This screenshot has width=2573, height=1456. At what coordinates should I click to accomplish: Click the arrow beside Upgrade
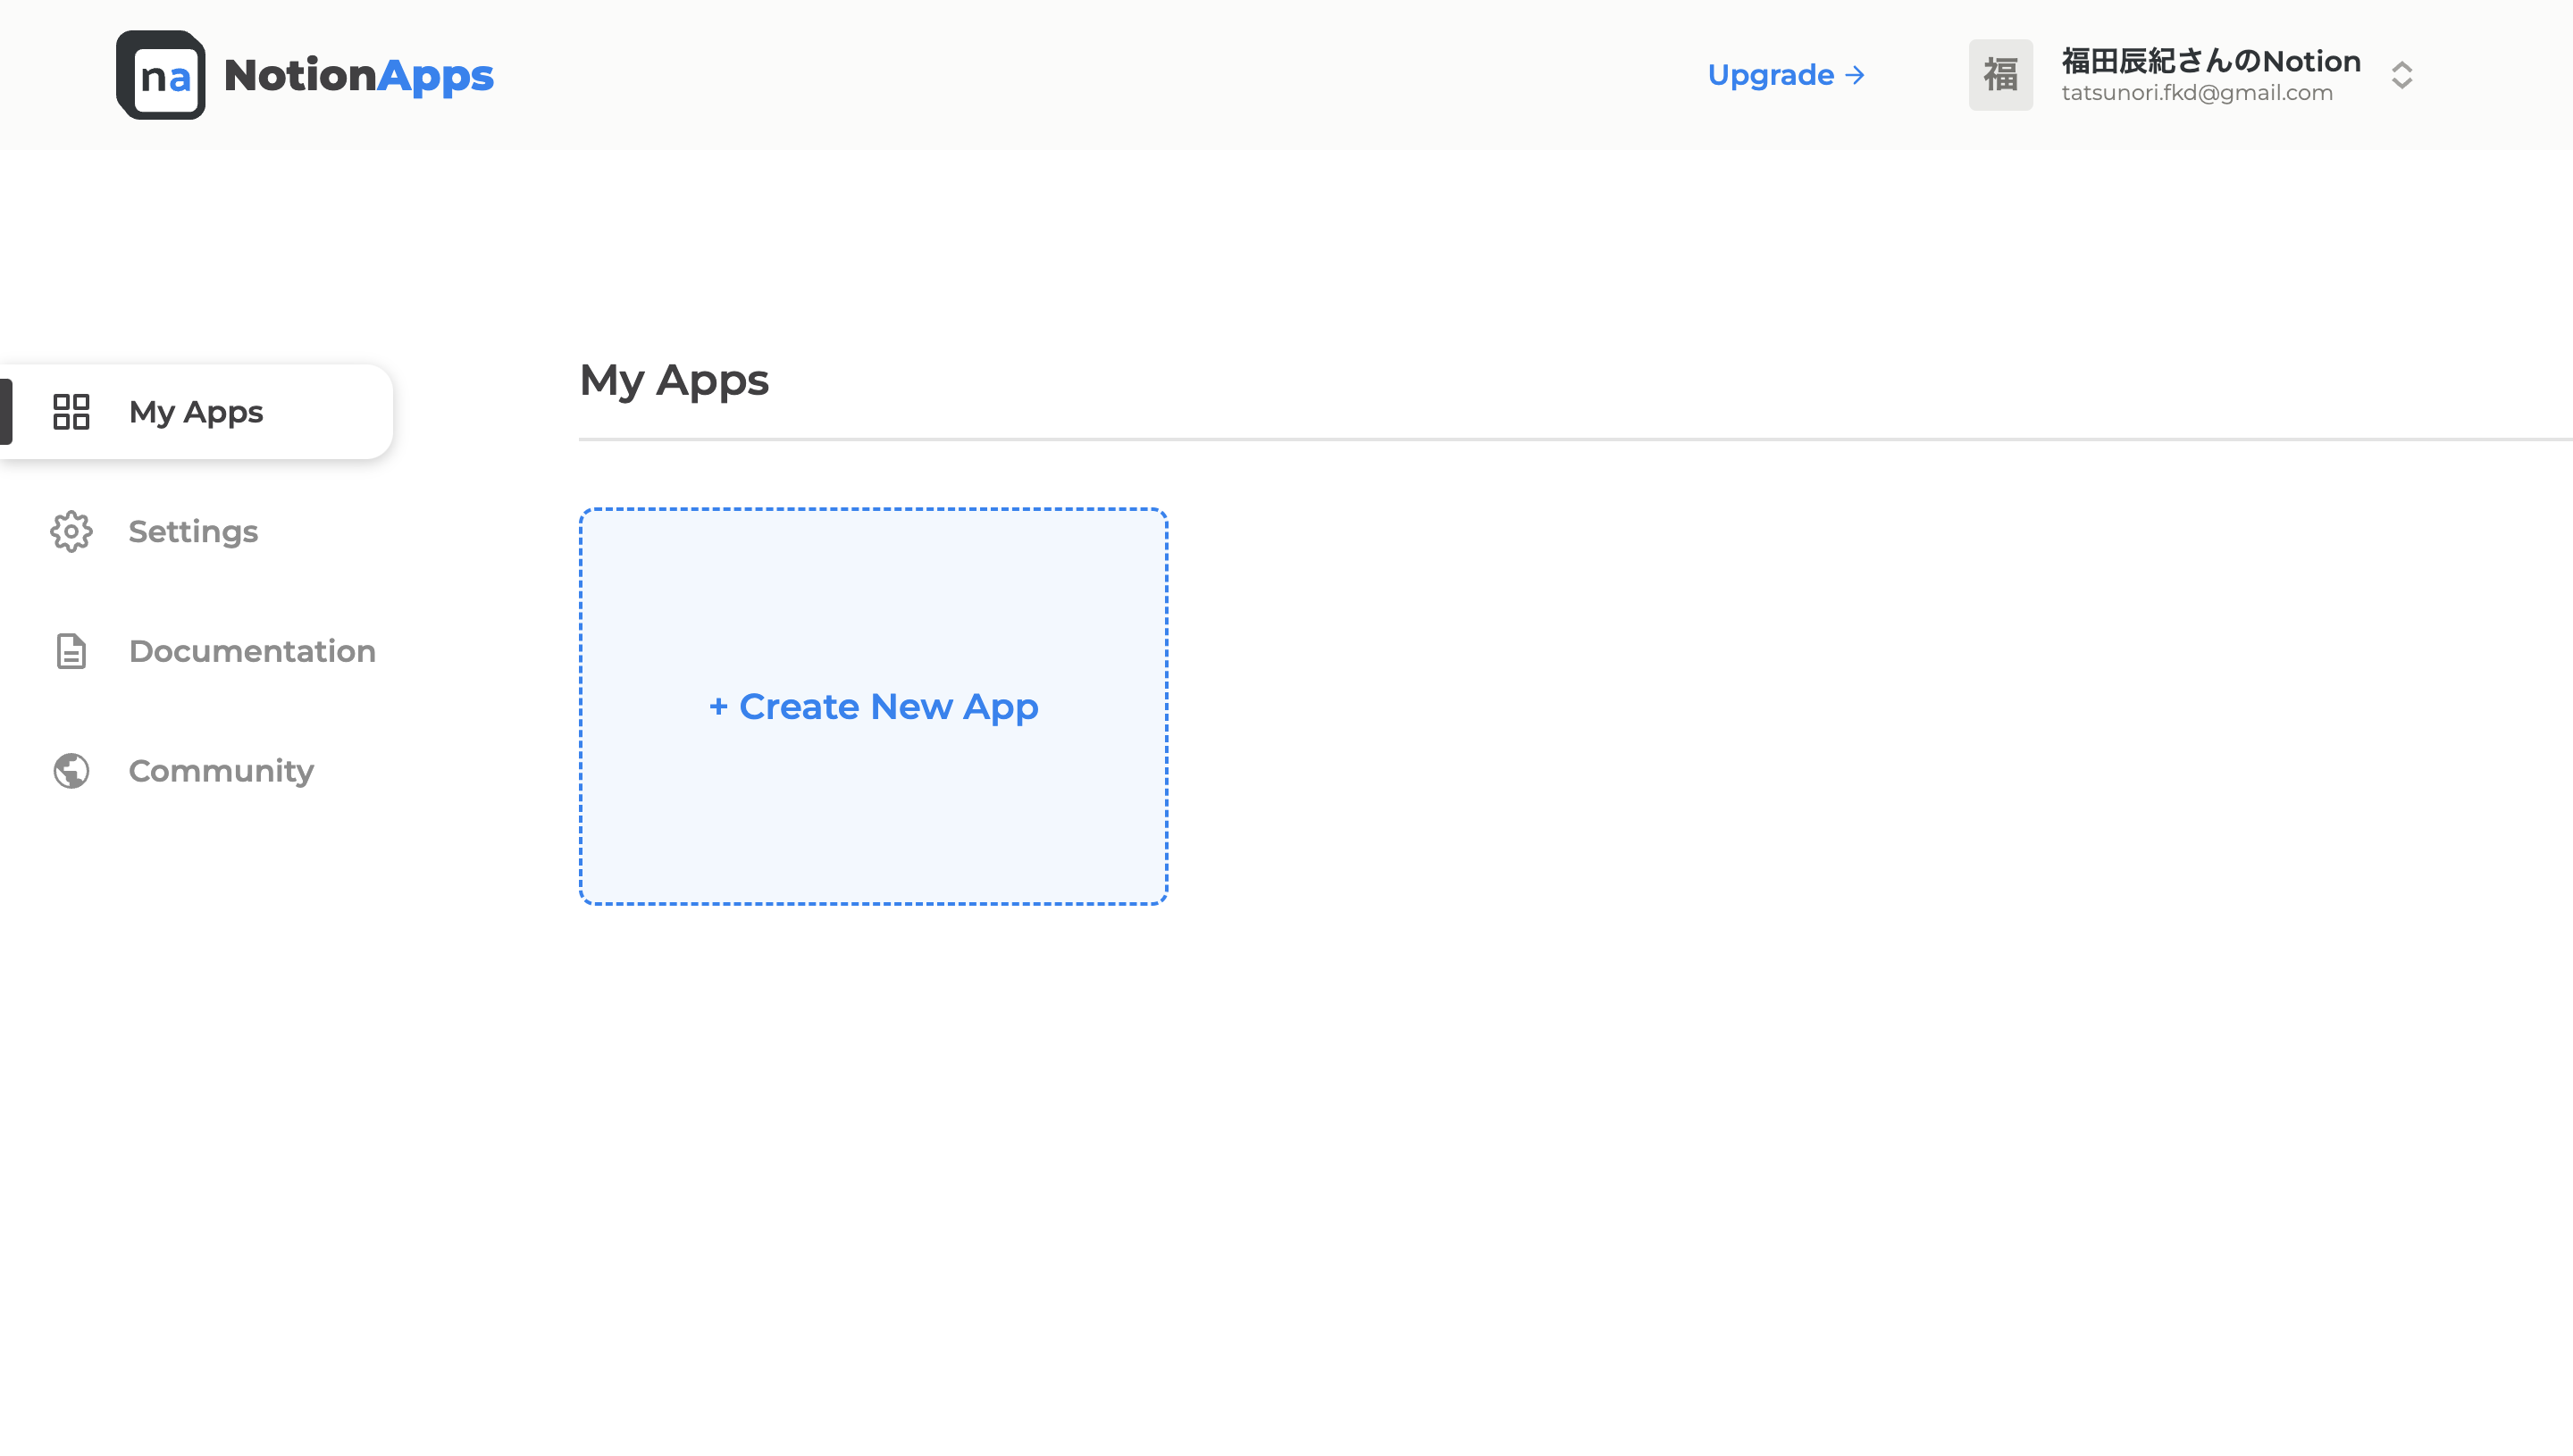click(1855, 75)
